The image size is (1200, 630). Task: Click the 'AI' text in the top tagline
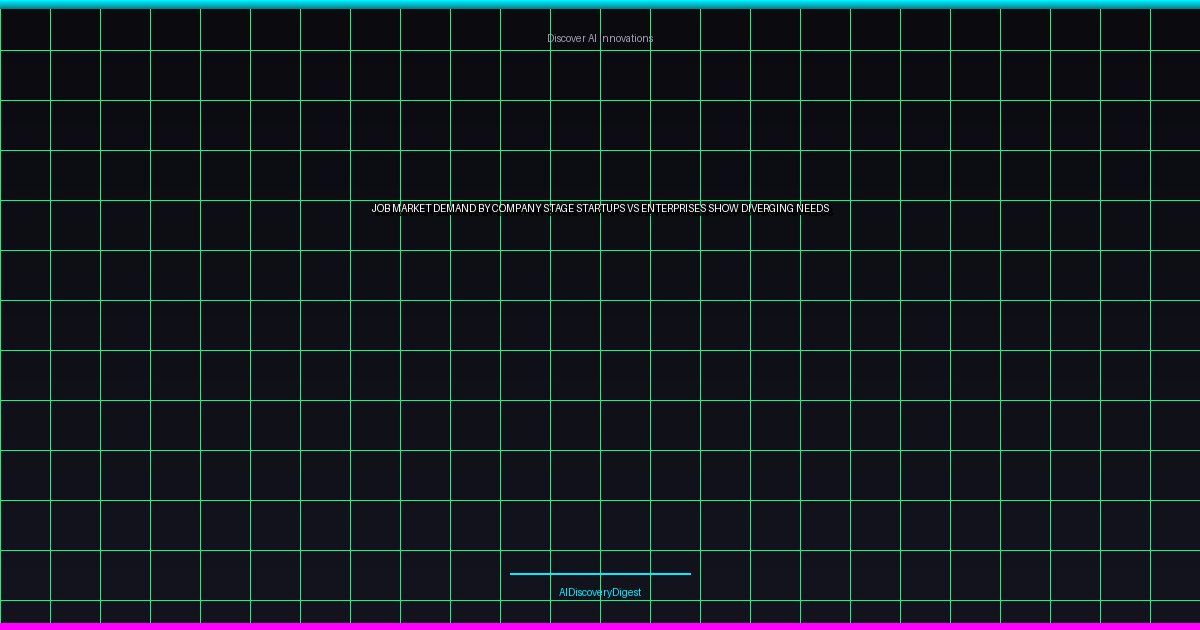pyautogui.click(x=592, y=38)
